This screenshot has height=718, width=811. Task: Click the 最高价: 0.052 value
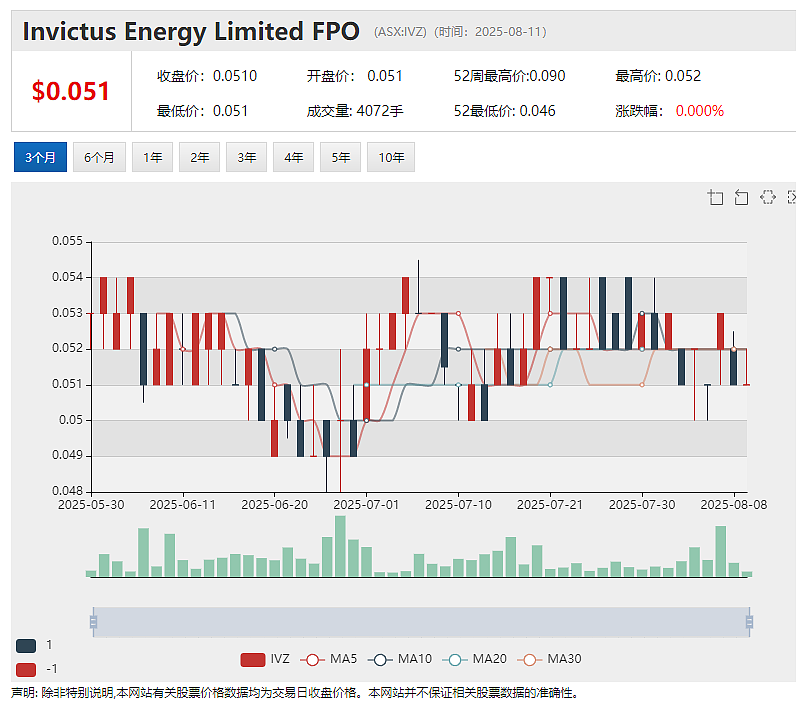[x=658, y=76]
